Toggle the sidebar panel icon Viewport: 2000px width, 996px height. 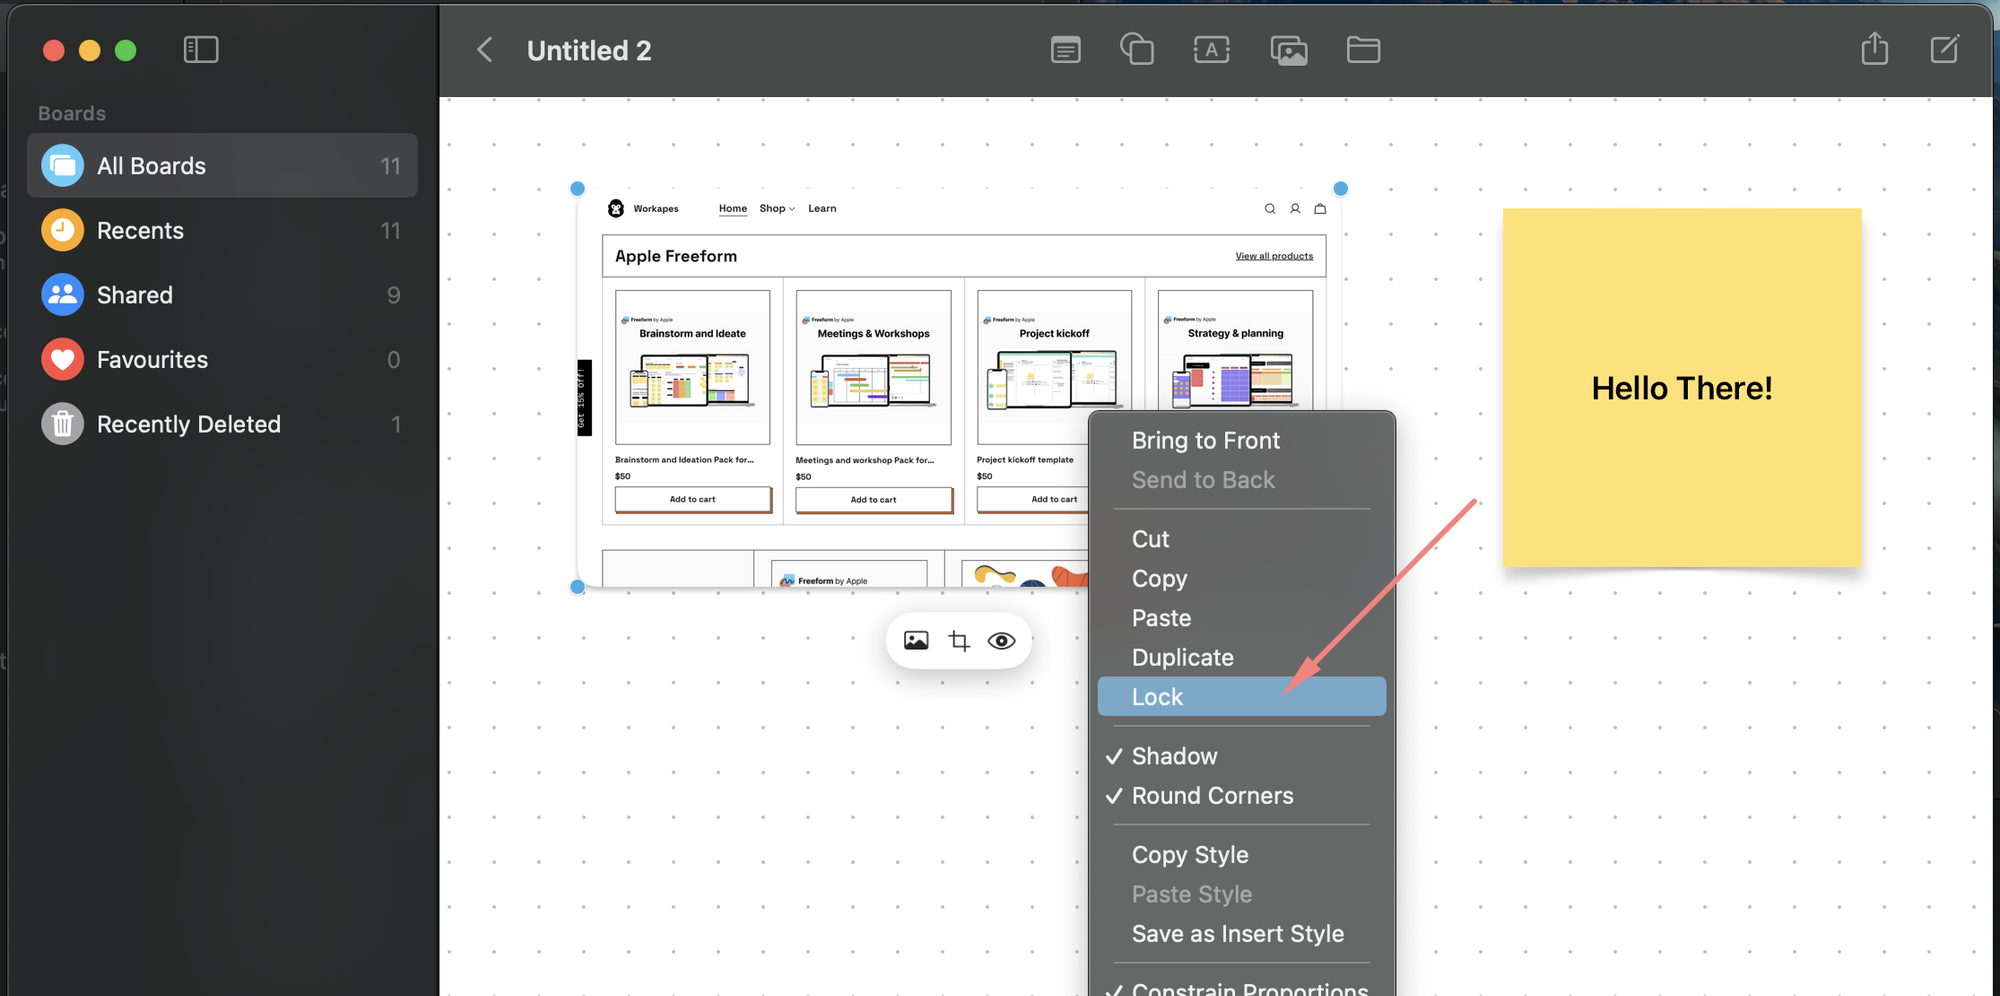[201, 50]
